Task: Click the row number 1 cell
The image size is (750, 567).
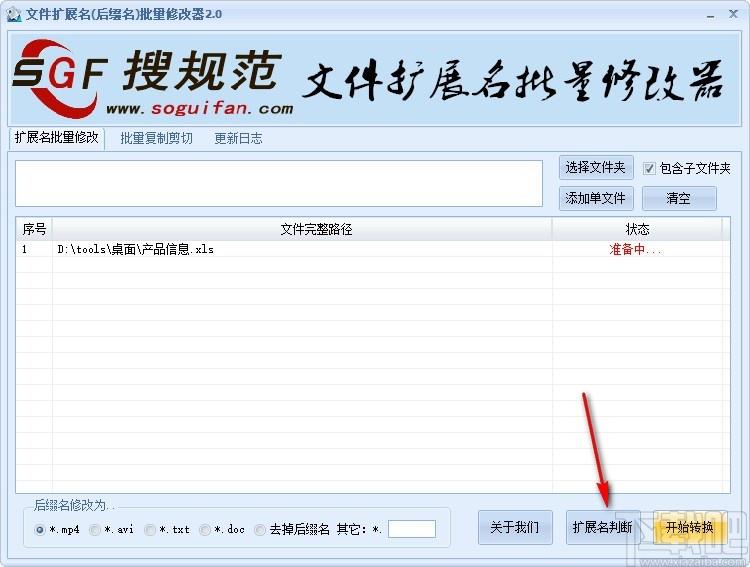Action: [x=34, y=249]
